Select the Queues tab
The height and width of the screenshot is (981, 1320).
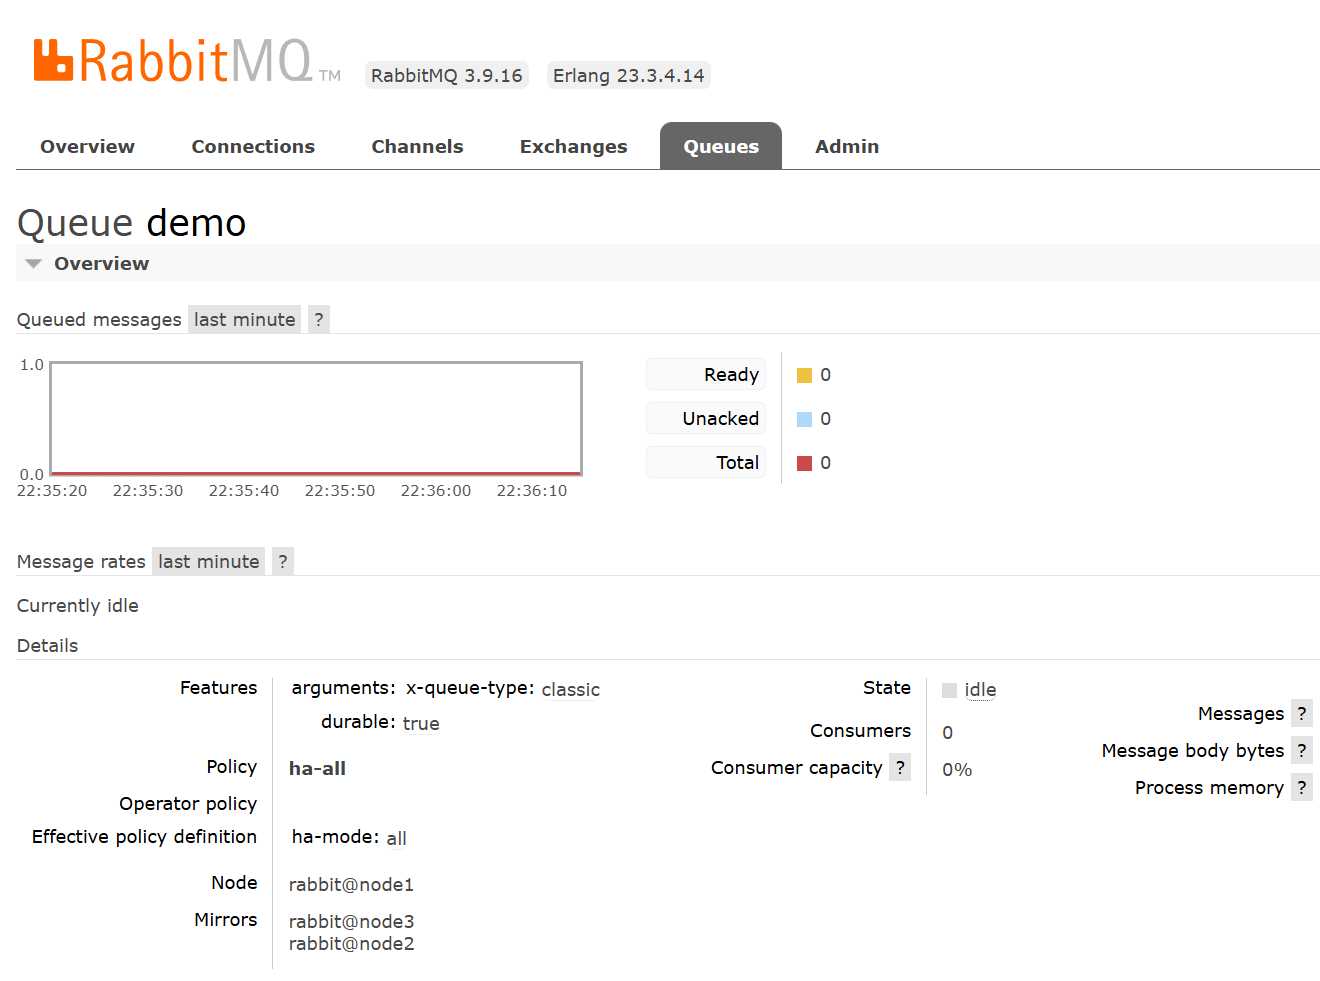coord(721,146)
